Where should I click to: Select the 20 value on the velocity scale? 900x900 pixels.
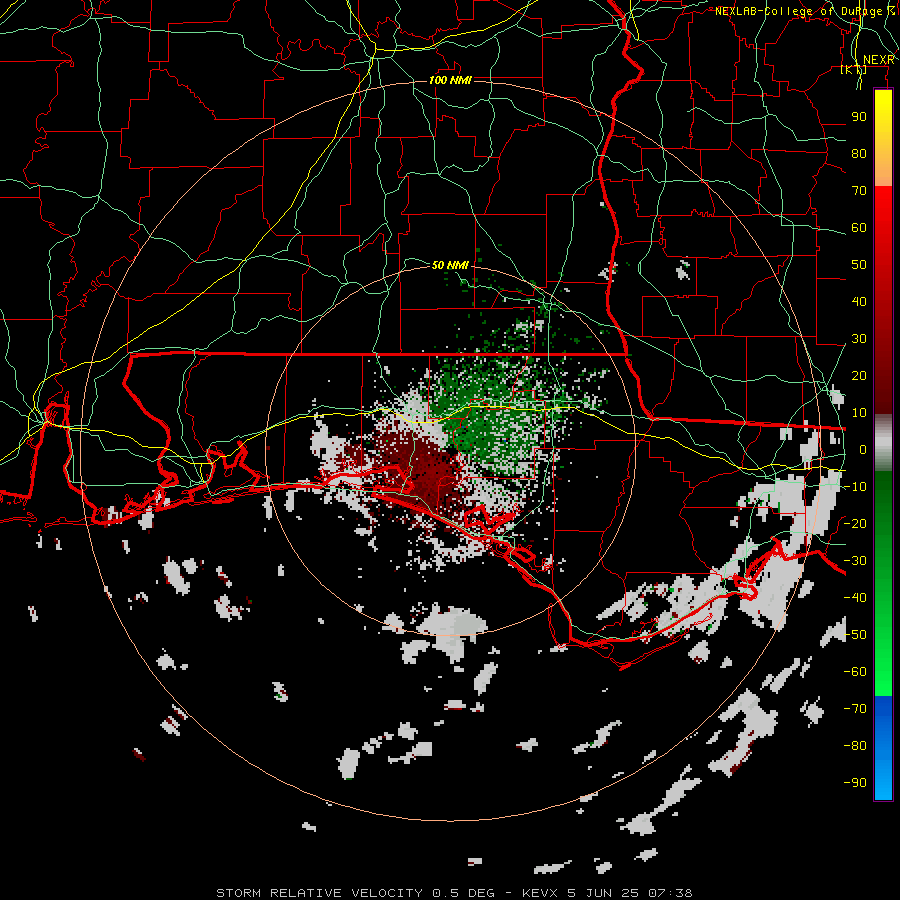[859, 375]
